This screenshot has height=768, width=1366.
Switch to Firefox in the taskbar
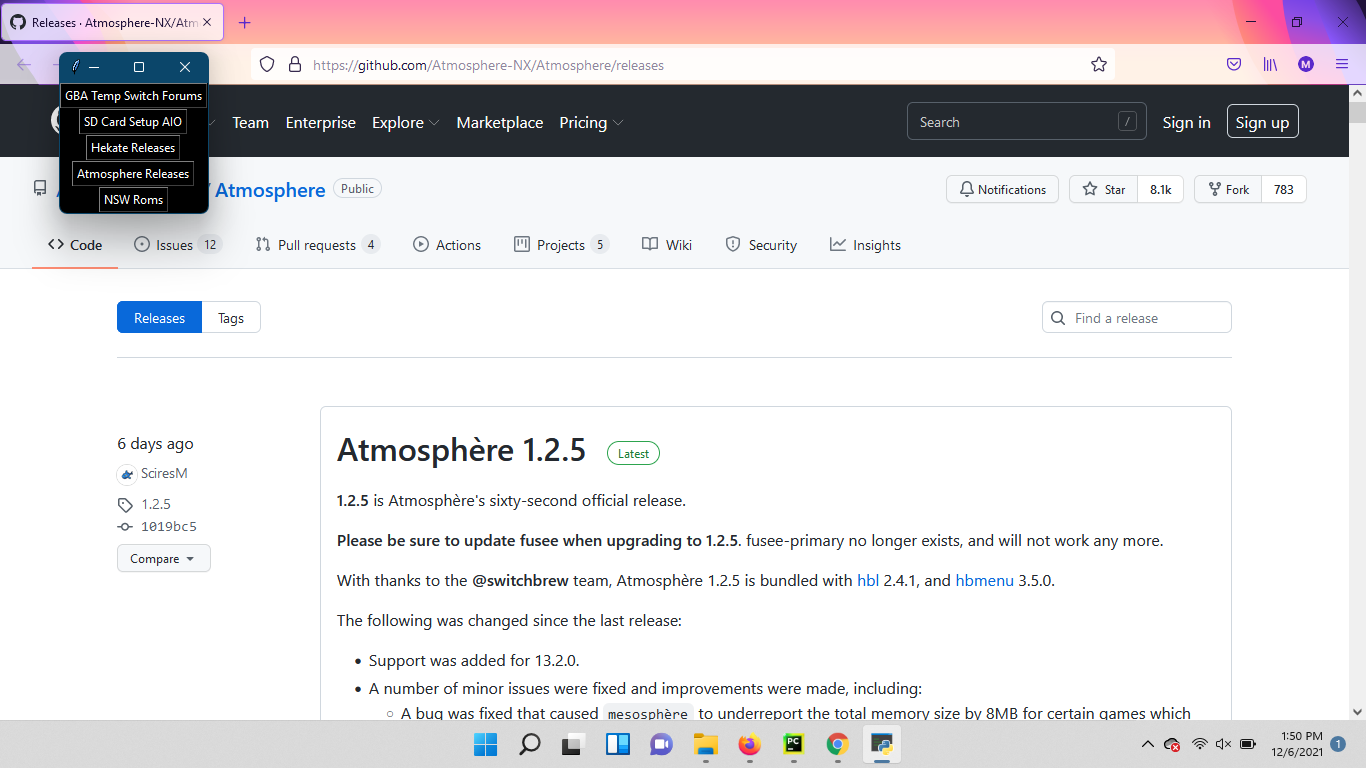[749, 744]
